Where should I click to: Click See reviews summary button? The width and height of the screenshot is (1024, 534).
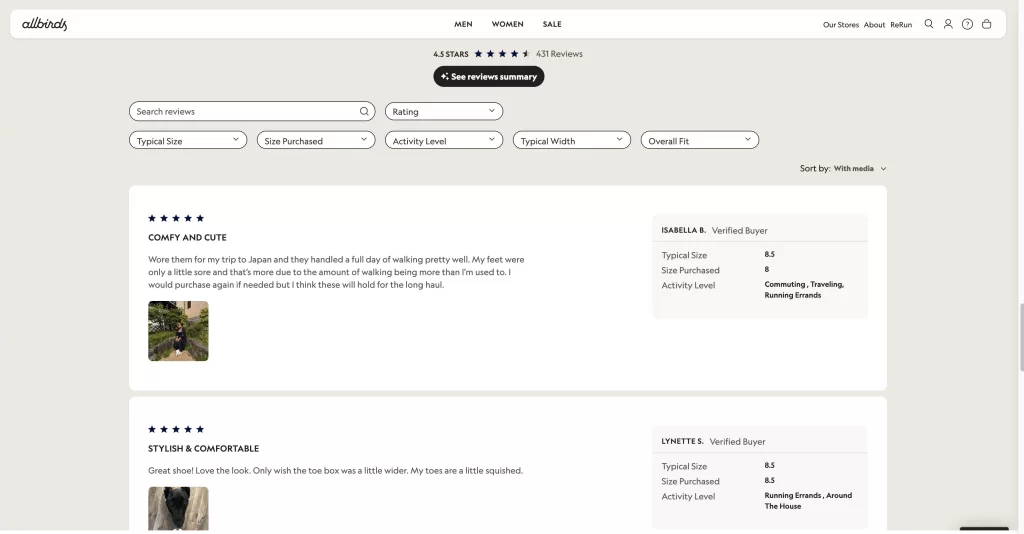[x=488, y=77]
